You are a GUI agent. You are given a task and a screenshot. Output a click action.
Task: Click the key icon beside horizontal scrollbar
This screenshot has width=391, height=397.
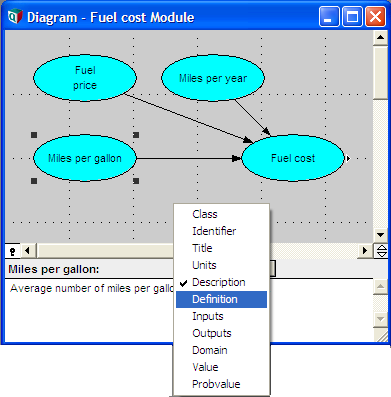coord(13,251)
